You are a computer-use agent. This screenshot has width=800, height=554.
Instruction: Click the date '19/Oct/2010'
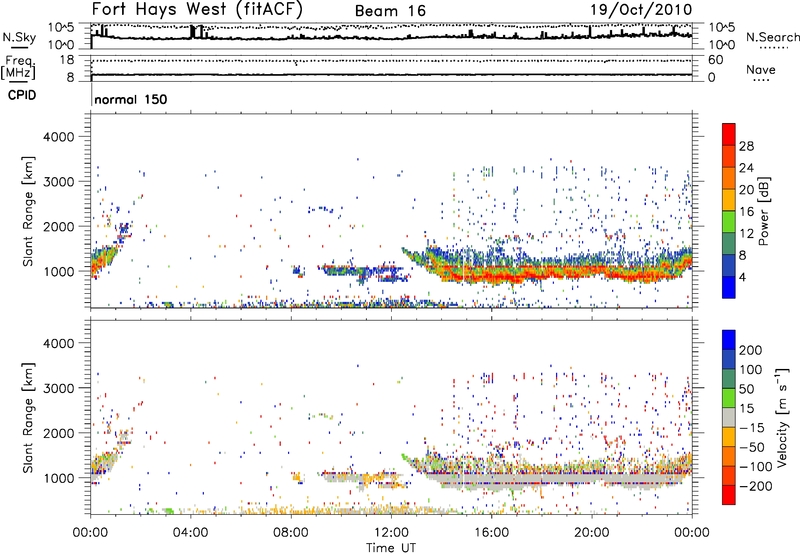point(641,10)
